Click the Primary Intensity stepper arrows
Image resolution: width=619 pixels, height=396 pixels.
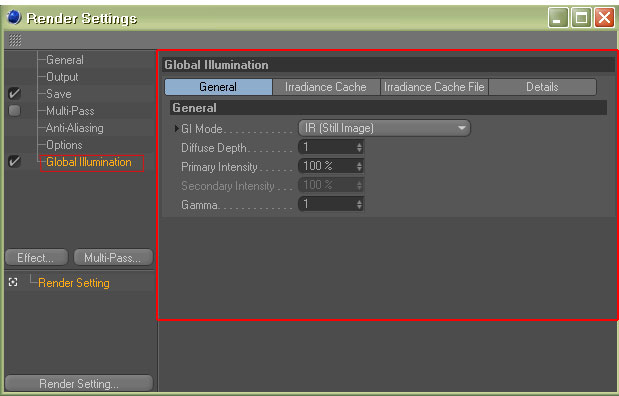[x=359, y=166]
